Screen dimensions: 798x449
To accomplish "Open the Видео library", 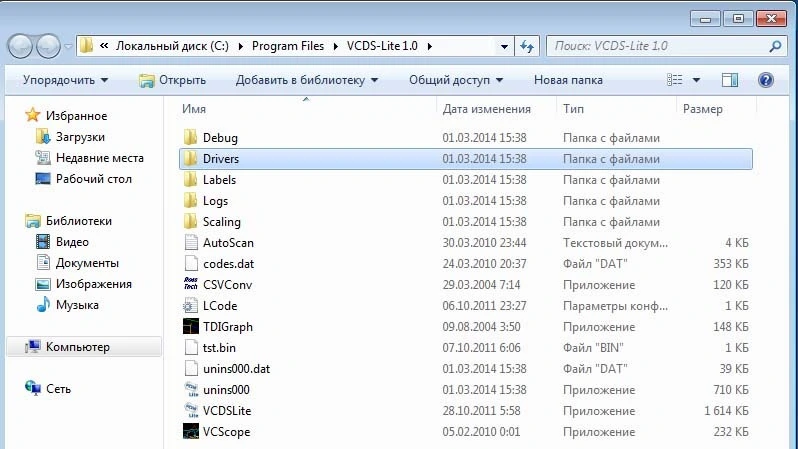I will (x=72, y=242).
